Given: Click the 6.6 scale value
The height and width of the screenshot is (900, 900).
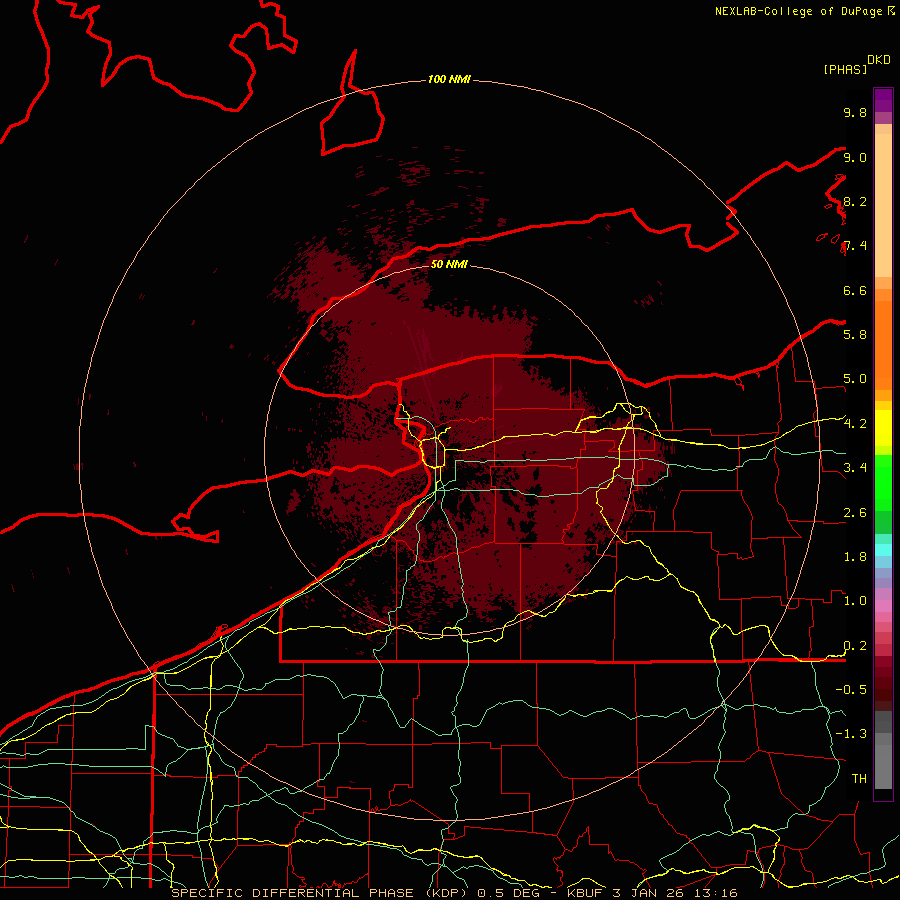Looking at the screenshot, I should [855, 290].
